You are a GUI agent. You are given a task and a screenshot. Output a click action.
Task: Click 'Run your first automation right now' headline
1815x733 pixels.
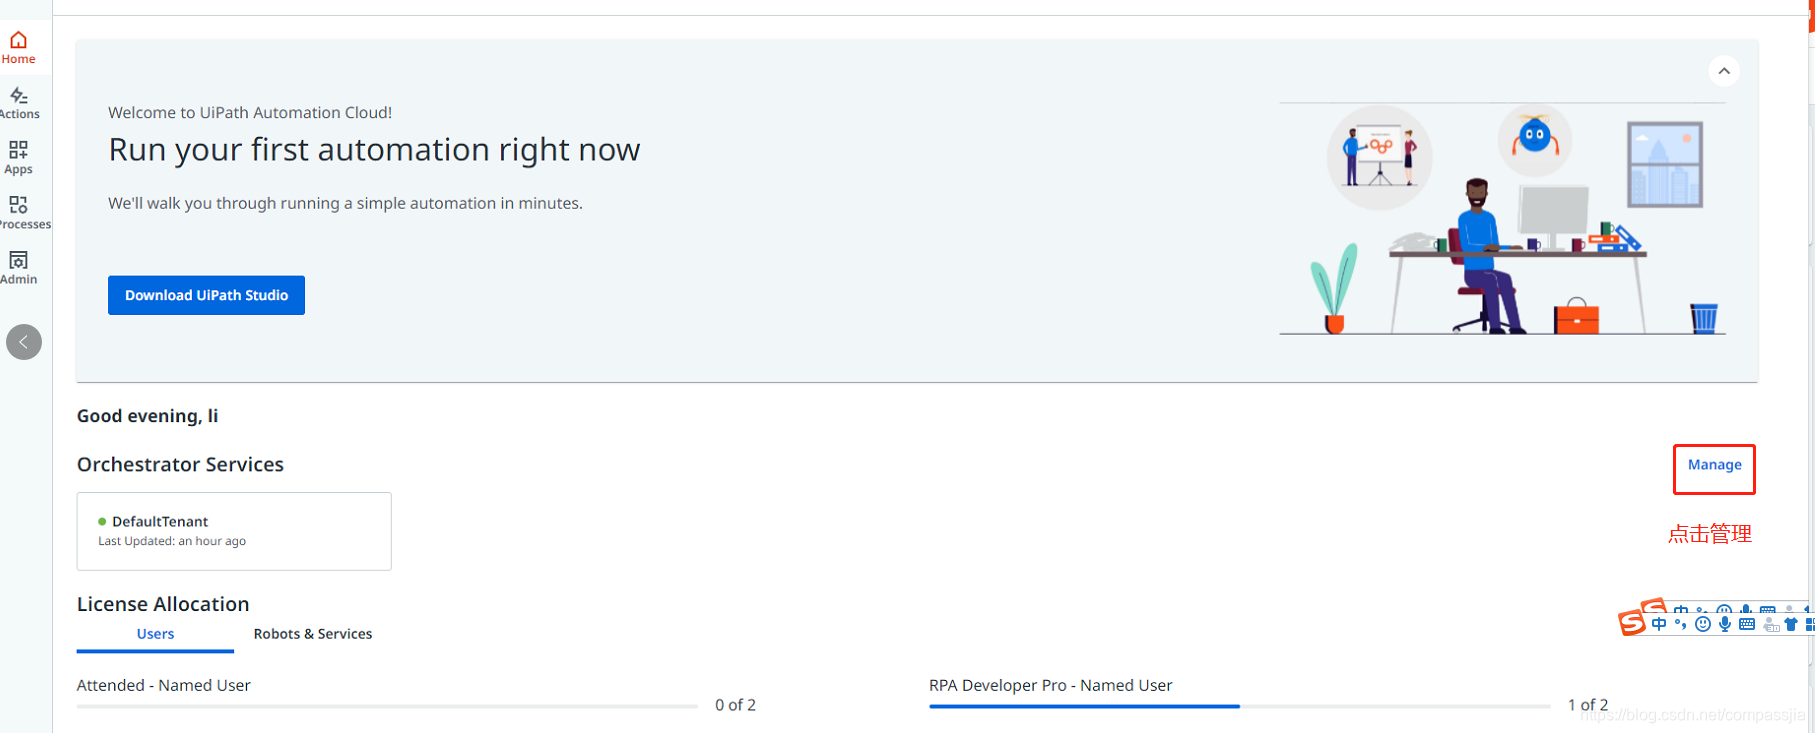point(374,150)
